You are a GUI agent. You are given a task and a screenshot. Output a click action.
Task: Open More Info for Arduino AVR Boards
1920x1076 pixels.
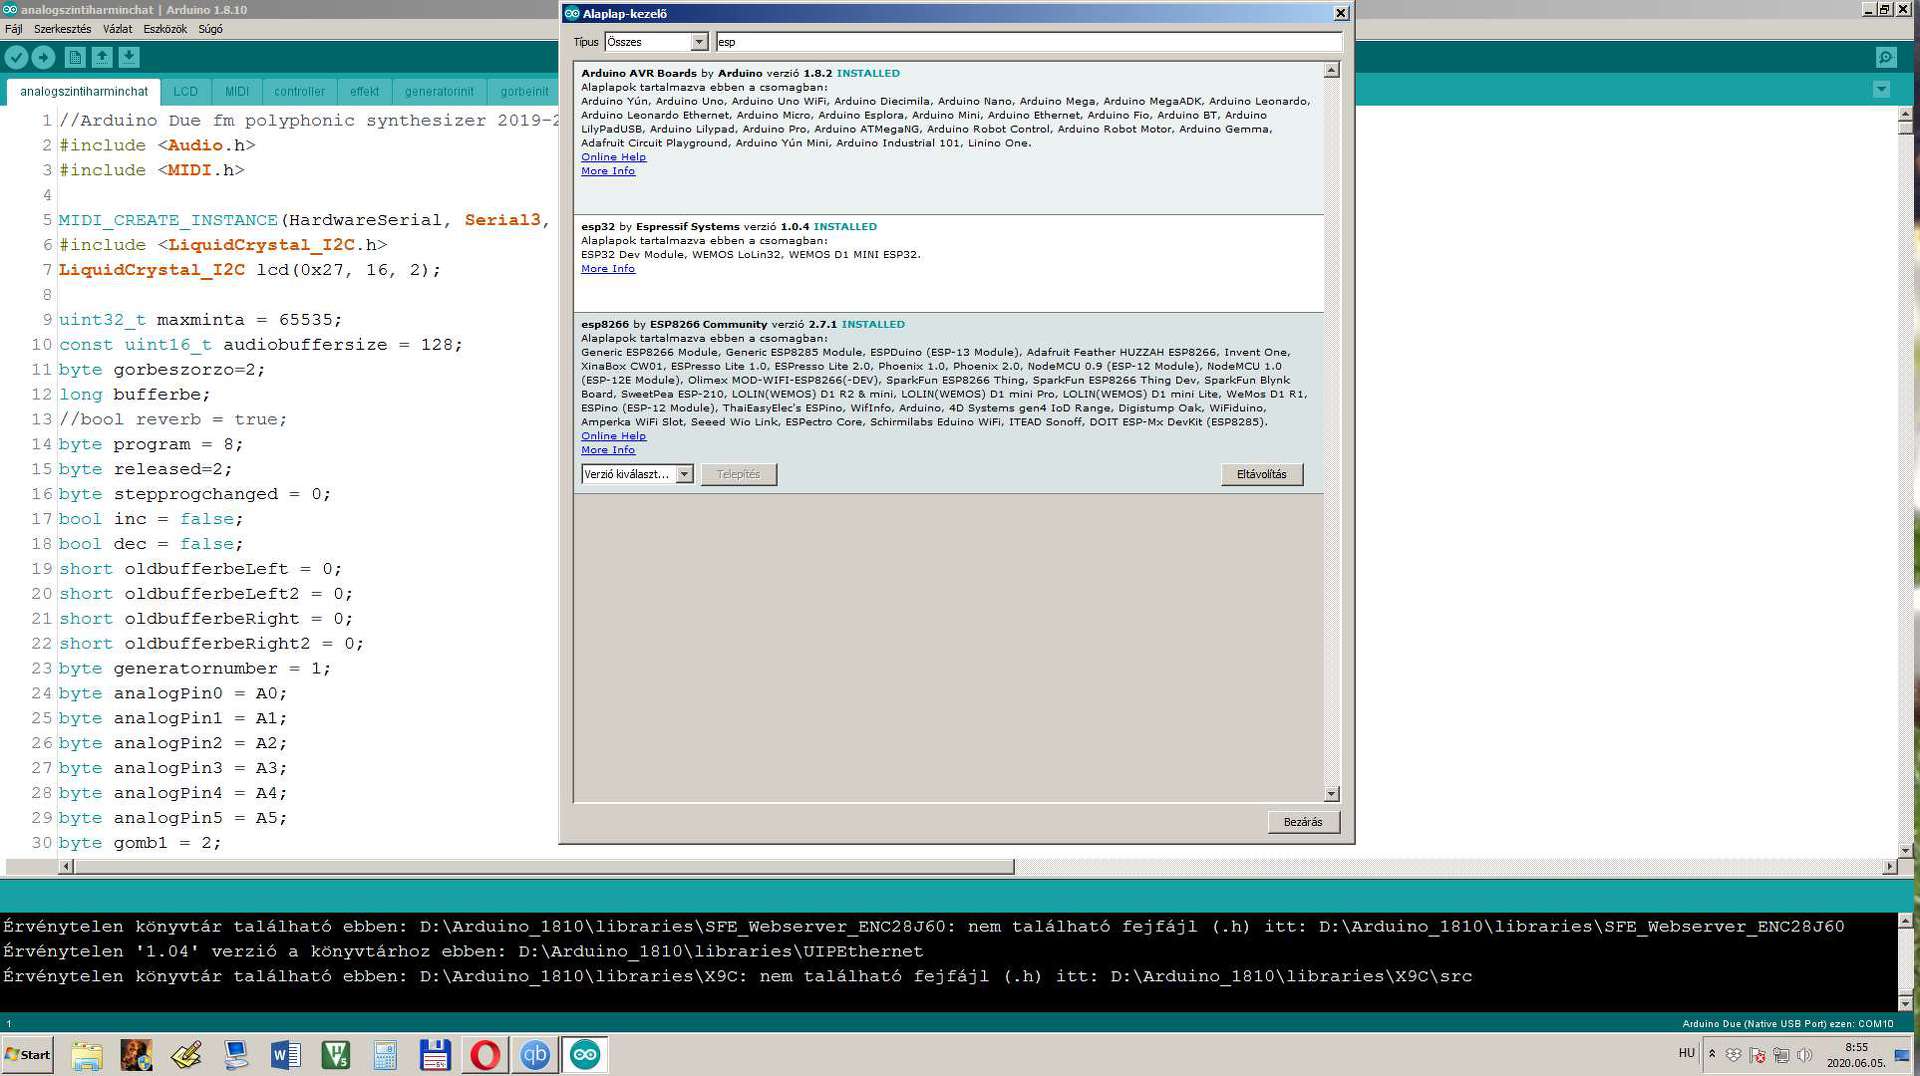(x=608, y=171)
